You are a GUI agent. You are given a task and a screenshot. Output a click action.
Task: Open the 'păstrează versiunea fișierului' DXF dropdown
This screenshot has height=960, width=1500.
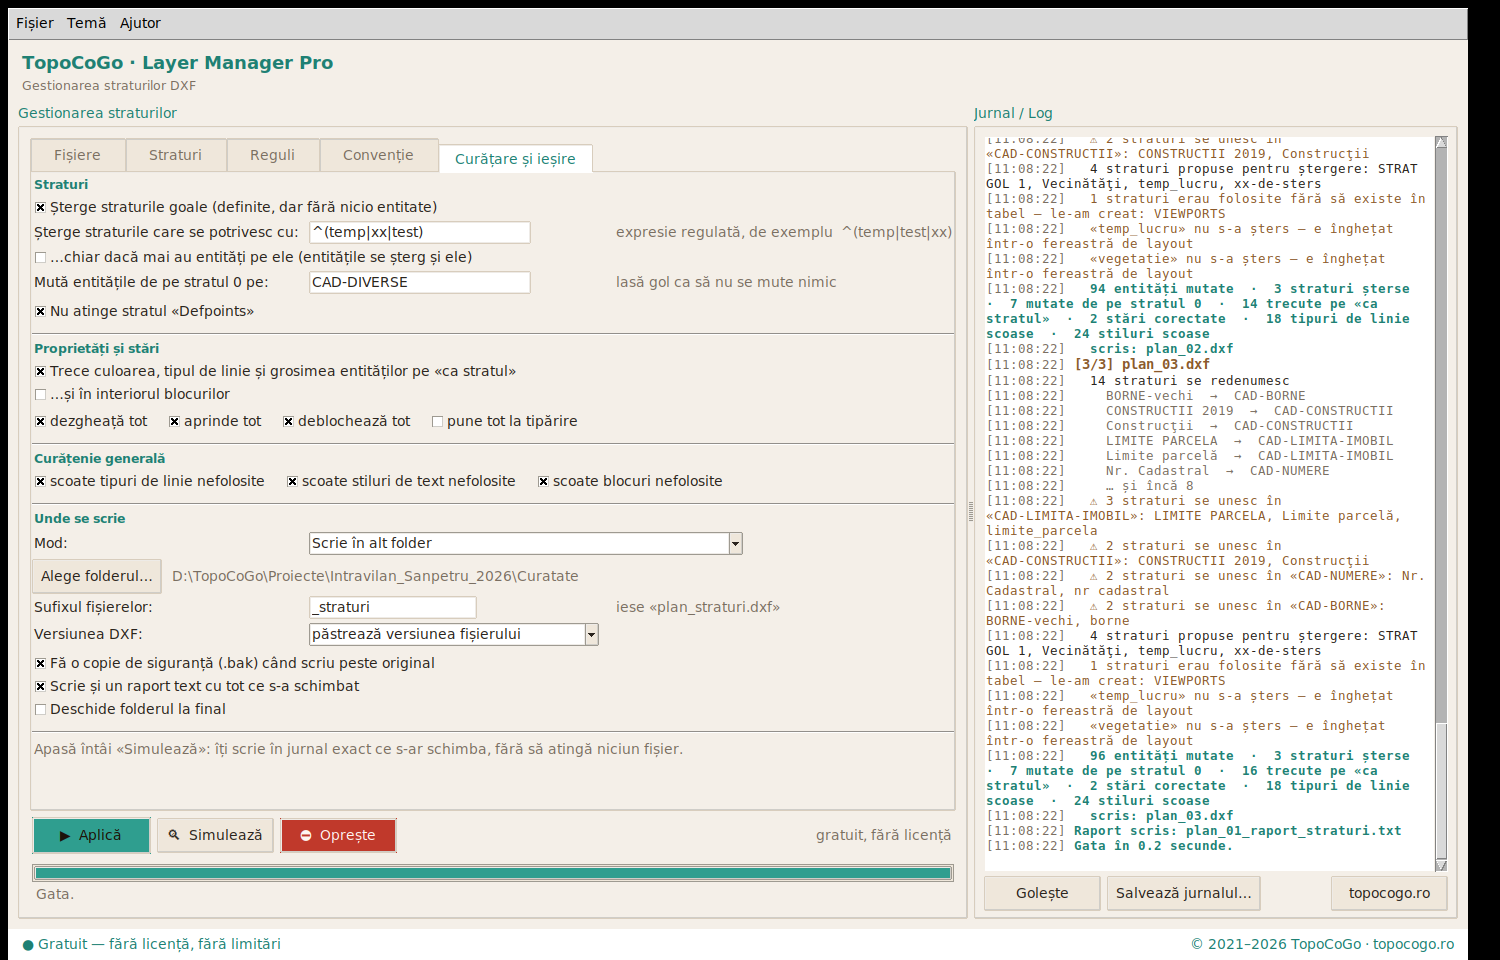click(x=454, y=634)
